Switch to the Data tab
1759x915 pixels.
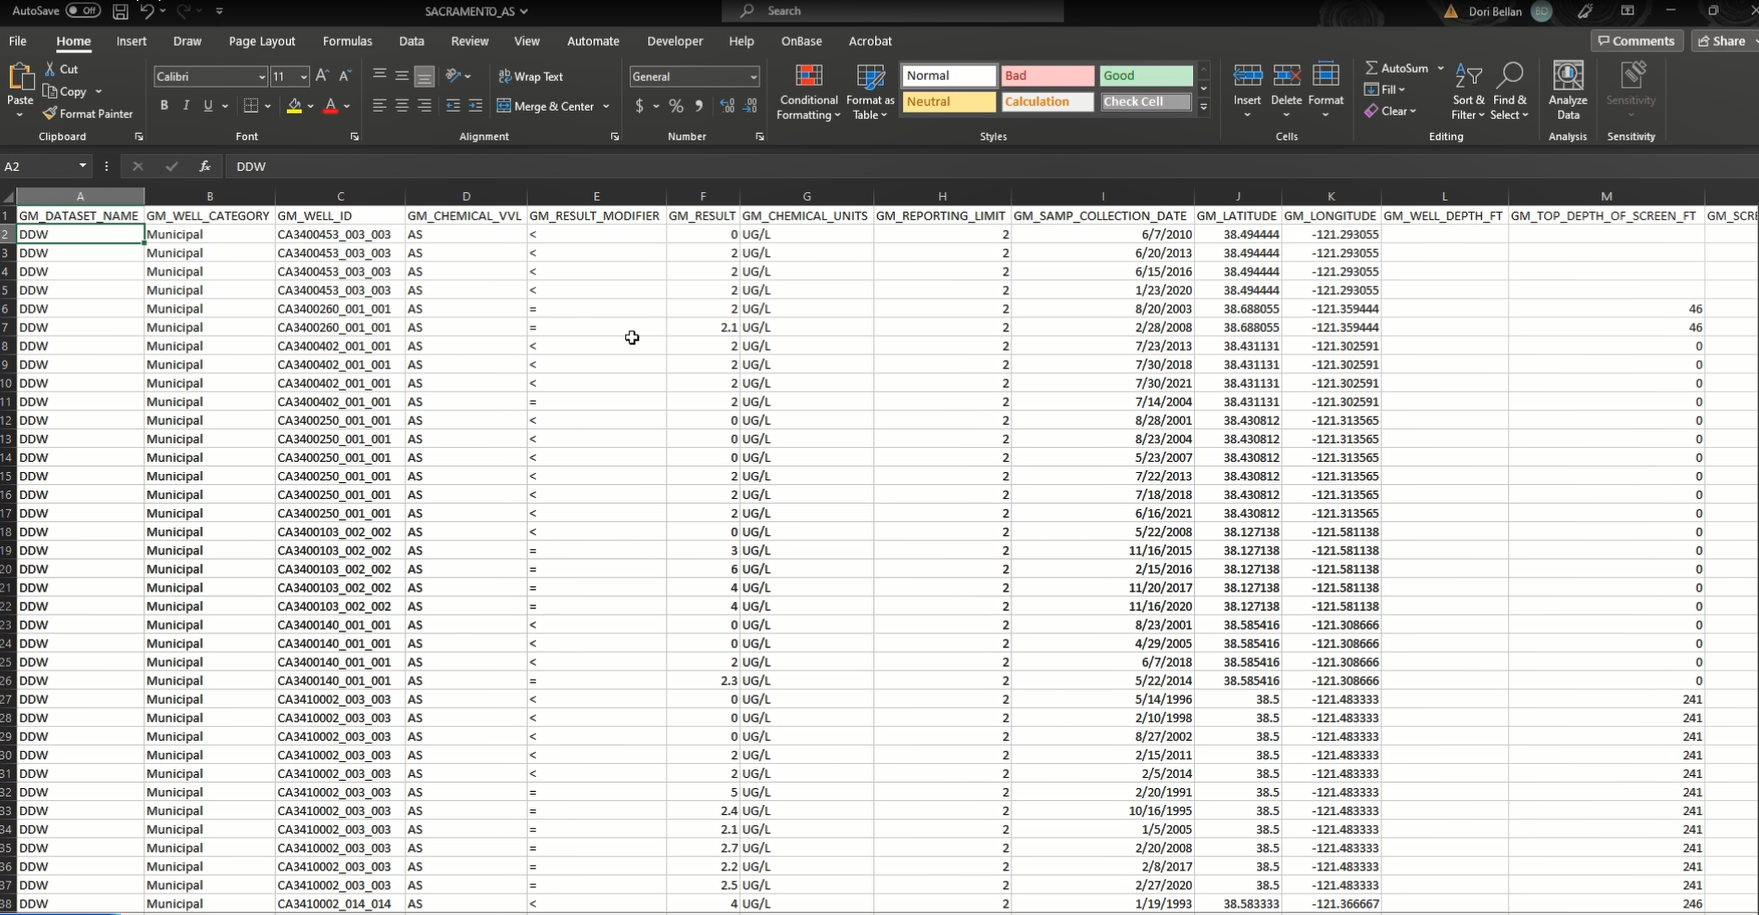[x=411, y=41]
